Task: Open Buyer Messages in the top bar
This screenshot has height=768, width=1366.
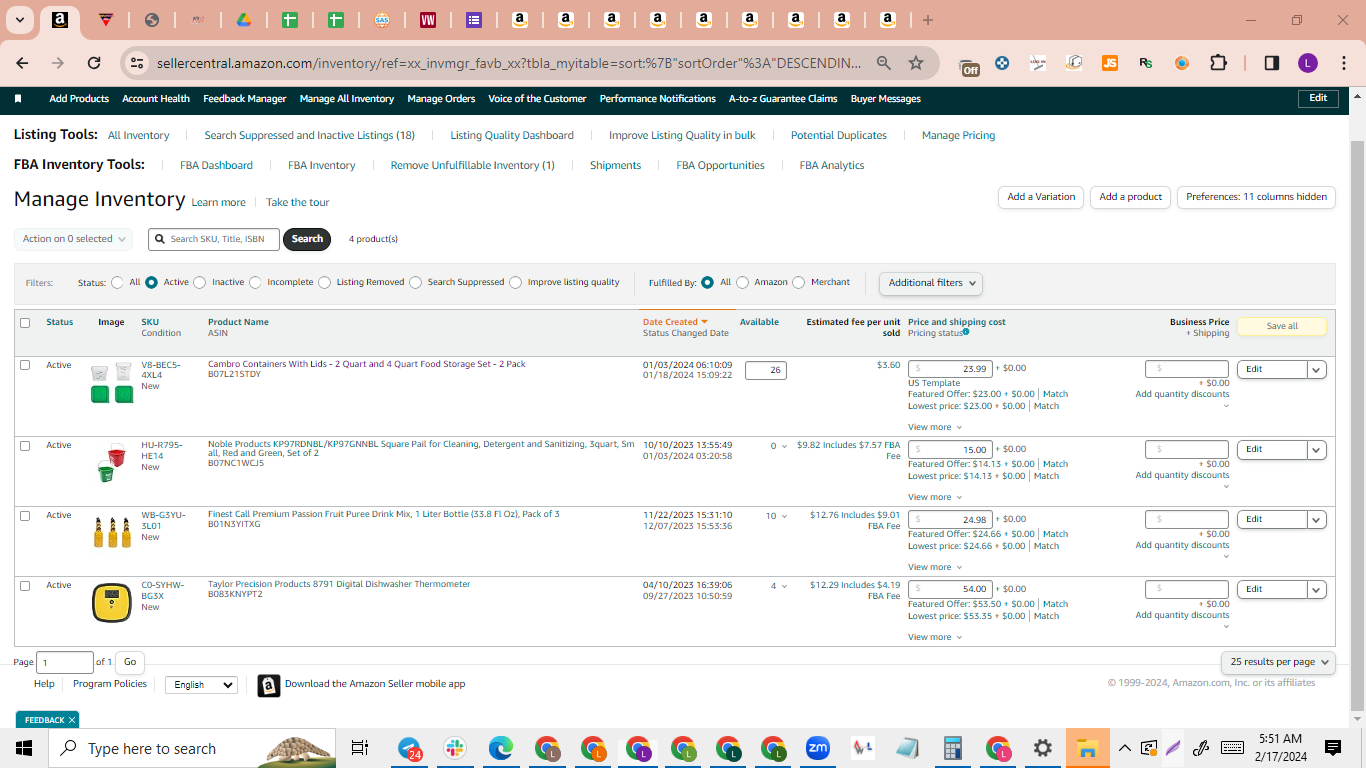Action: point(886,99)
